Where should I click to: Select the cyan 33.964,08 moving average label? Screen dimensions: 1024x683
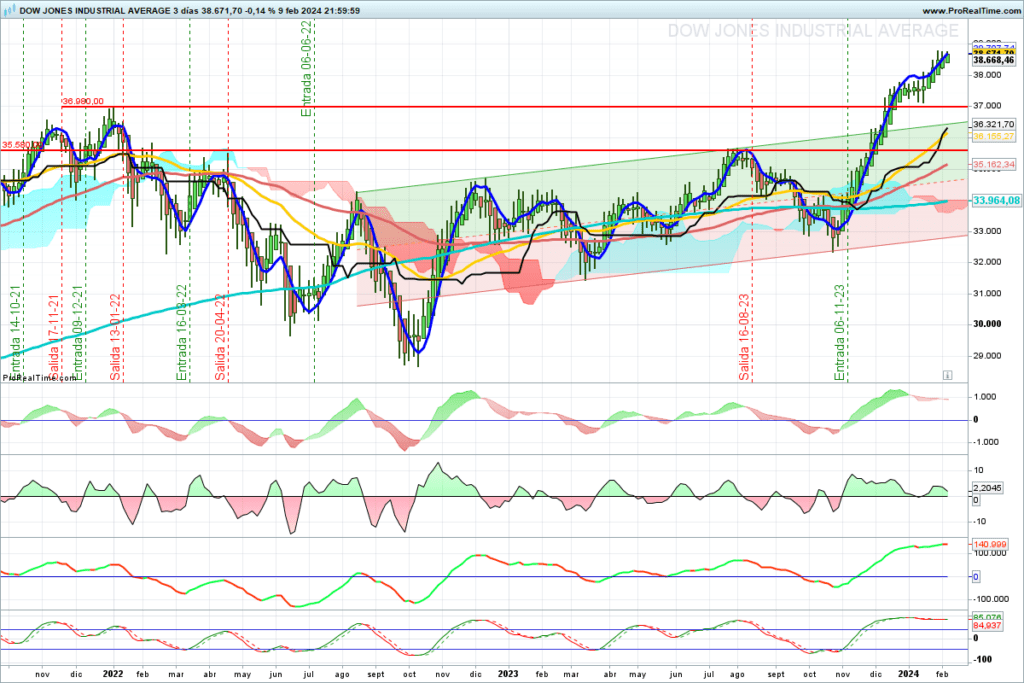click(x=996, y=200)
